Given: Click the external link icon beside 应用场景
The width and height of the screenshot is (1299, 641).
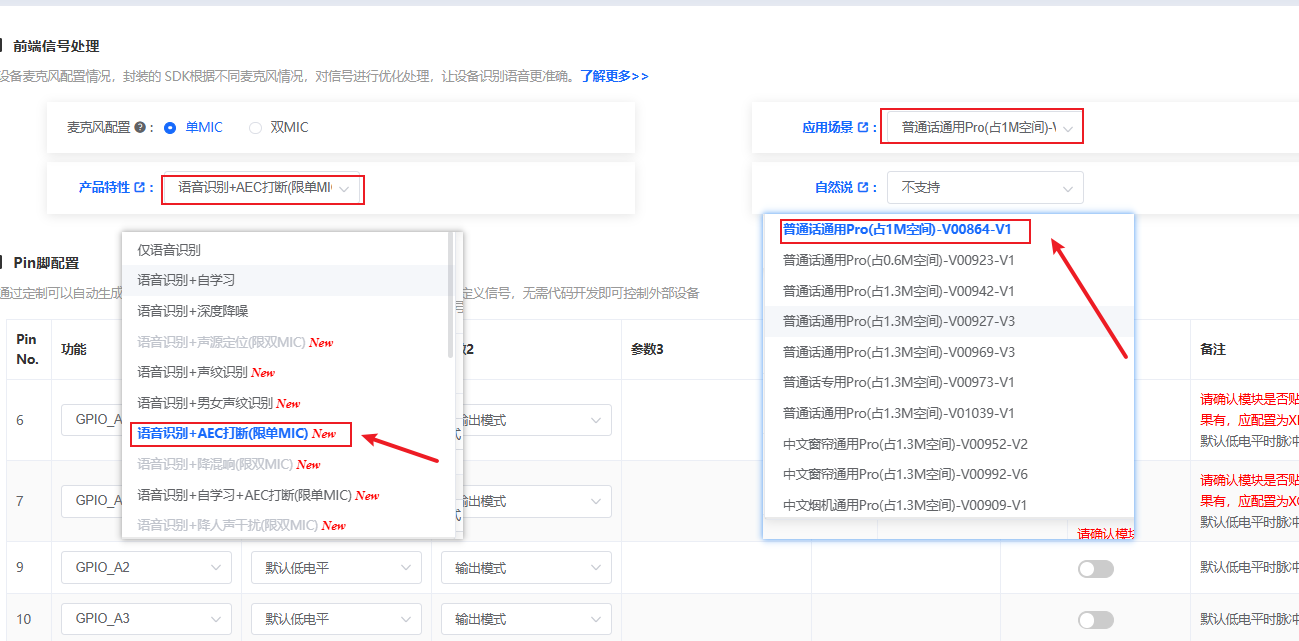Looking at the screenshot, I should pyautogui.click(x=862, y=128).
